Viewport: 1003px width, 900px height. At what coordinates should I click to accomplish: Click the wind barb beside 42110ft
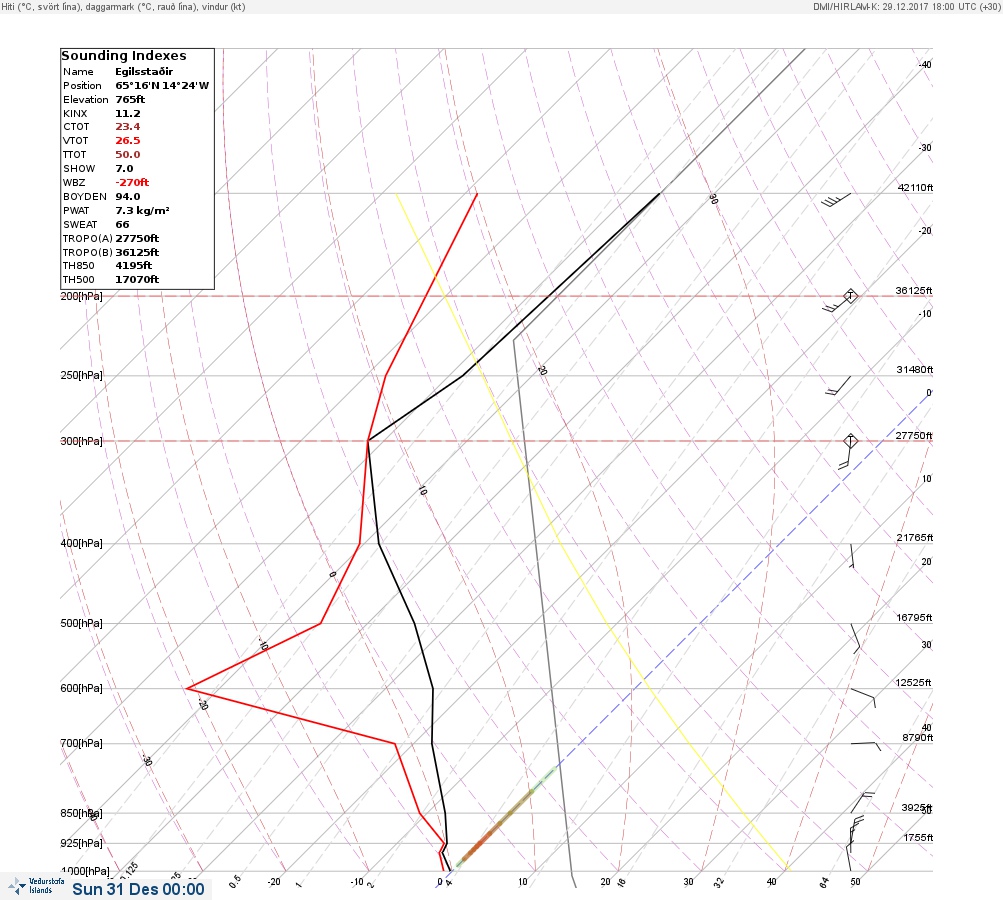pyautogui.click(x=836, y=200)
